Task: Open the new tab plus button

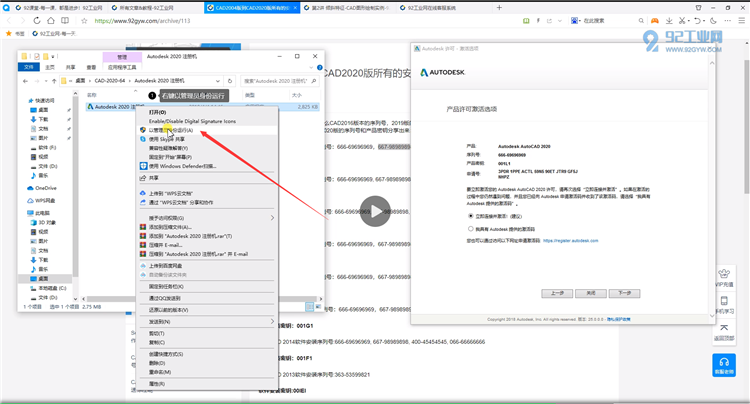Action: tap(499, 8)
